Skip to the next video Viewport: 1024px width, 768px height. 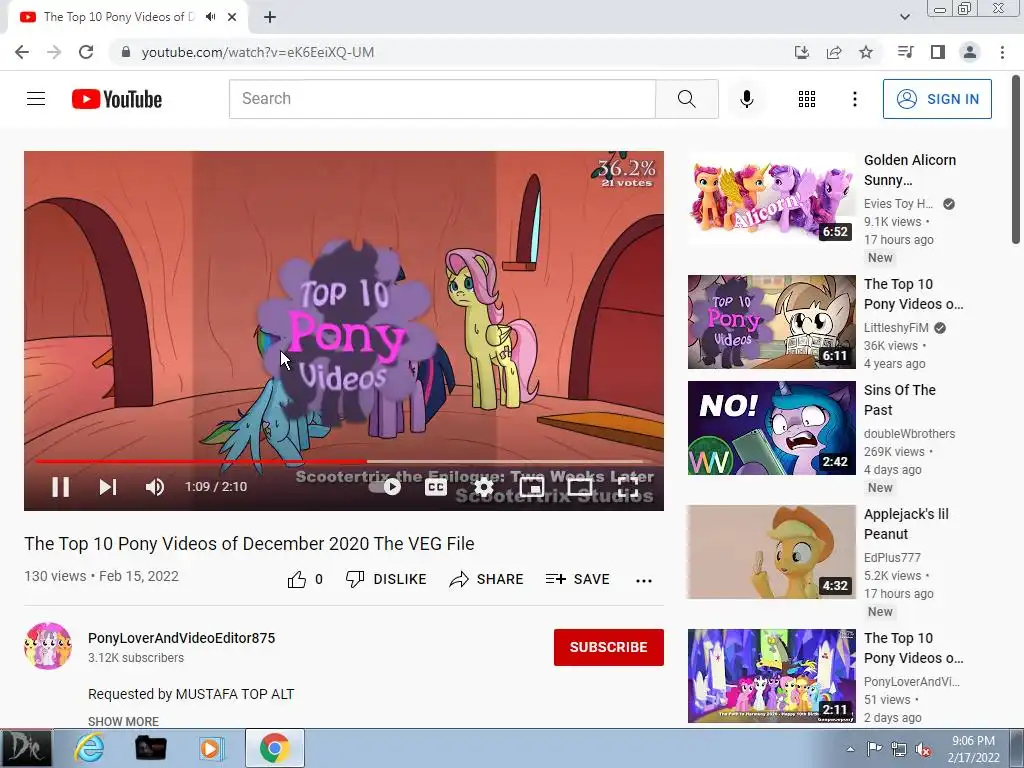[108, 487]
